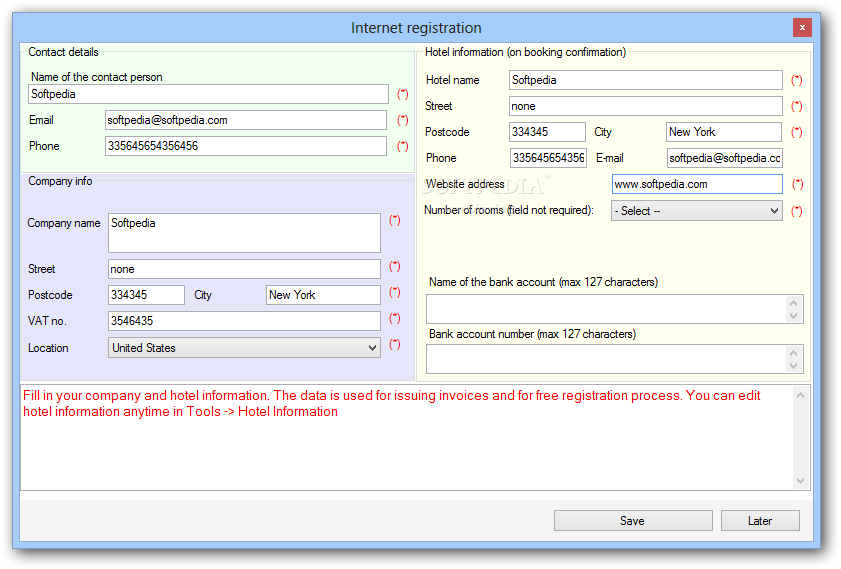The image size is (841, 569).
Task: Edit the hotel E-mail field
Action: (x=725, y=158)
